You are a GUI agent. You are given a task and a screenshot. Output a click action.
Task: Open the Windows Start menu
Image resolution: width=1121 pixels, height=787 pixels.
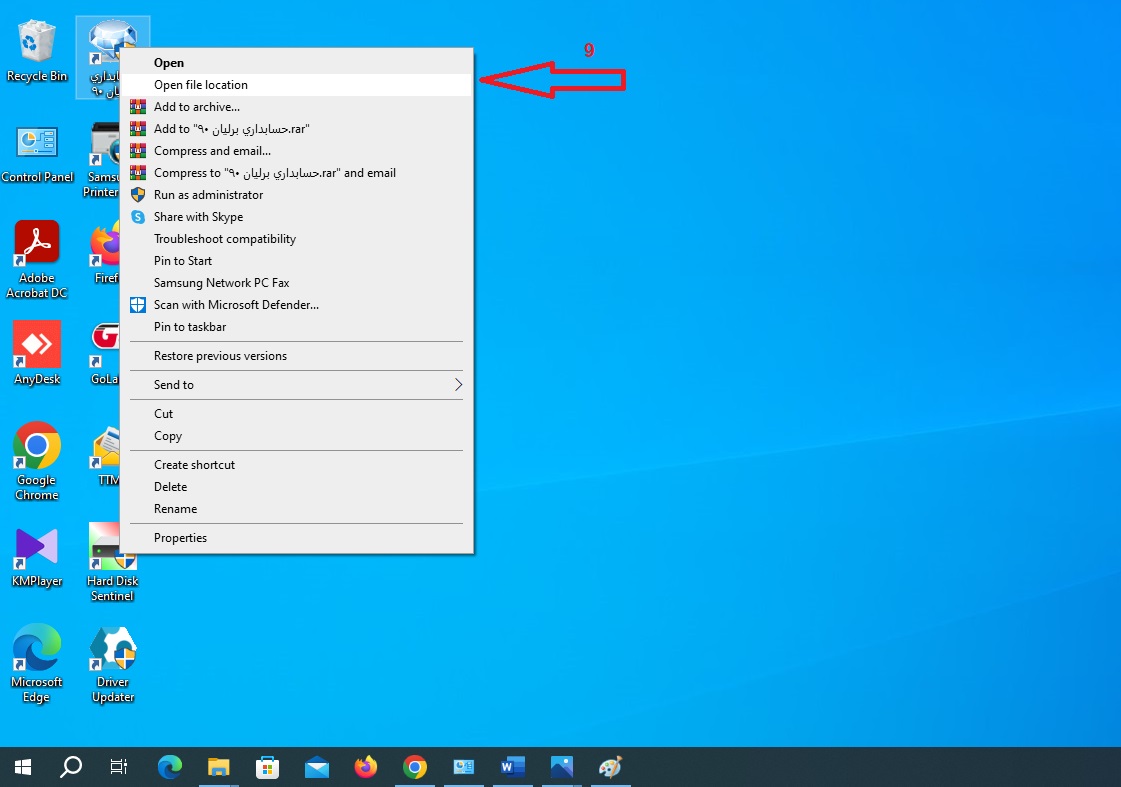23,767
